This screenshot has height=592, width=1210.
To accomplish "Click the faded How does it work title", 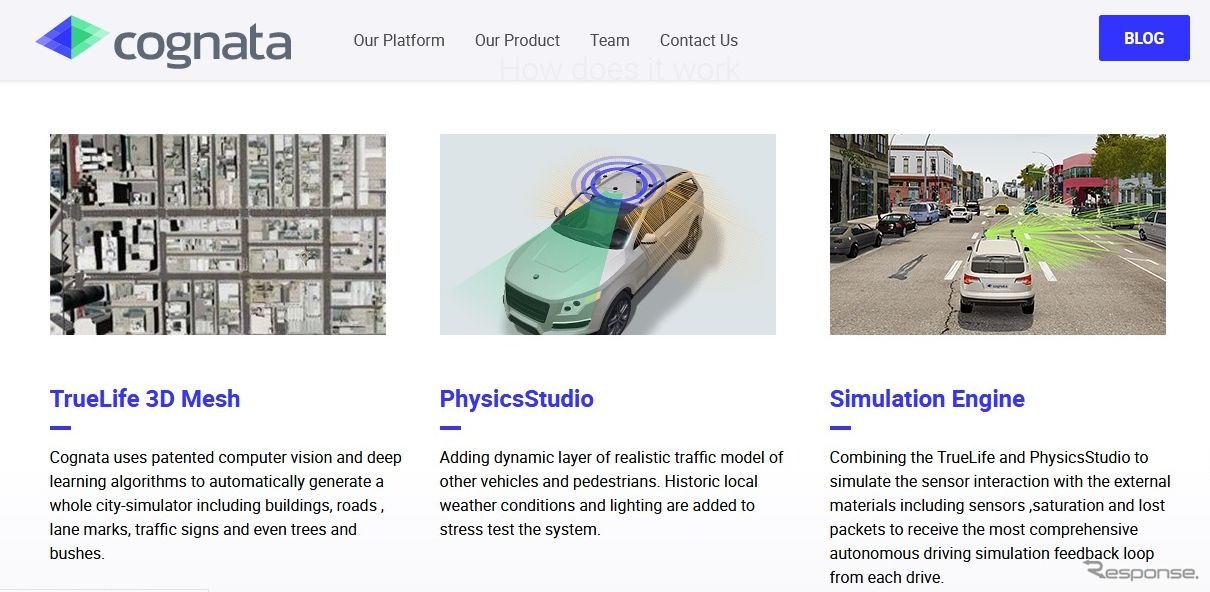I will [619, 70].
